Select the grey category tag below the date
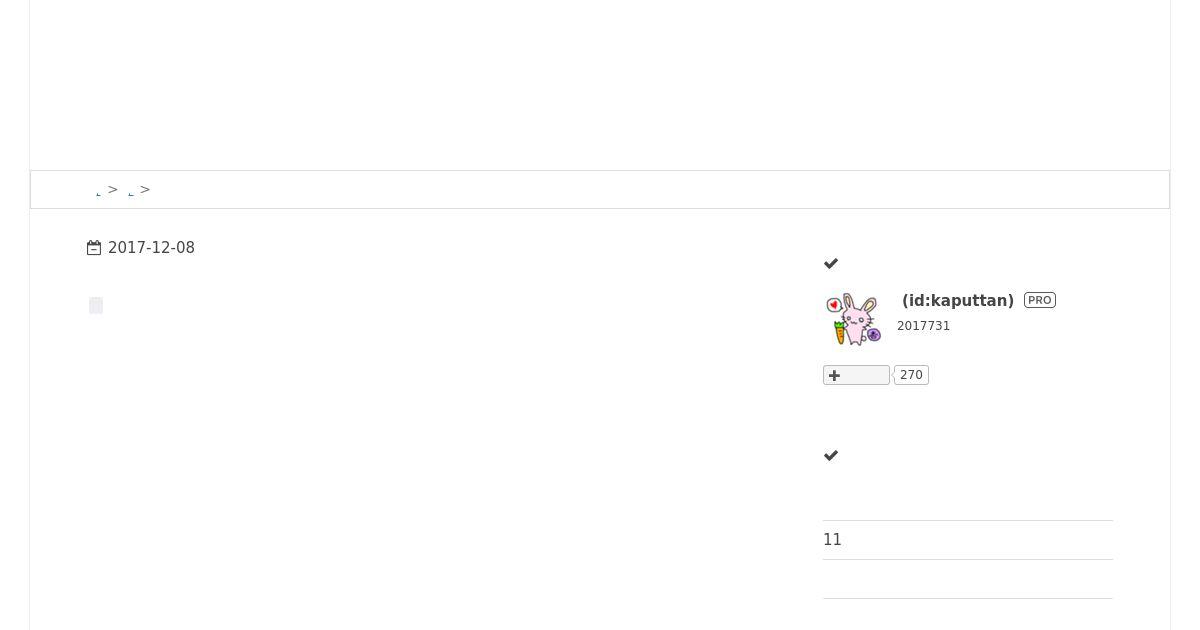 [x=96, y=305]
